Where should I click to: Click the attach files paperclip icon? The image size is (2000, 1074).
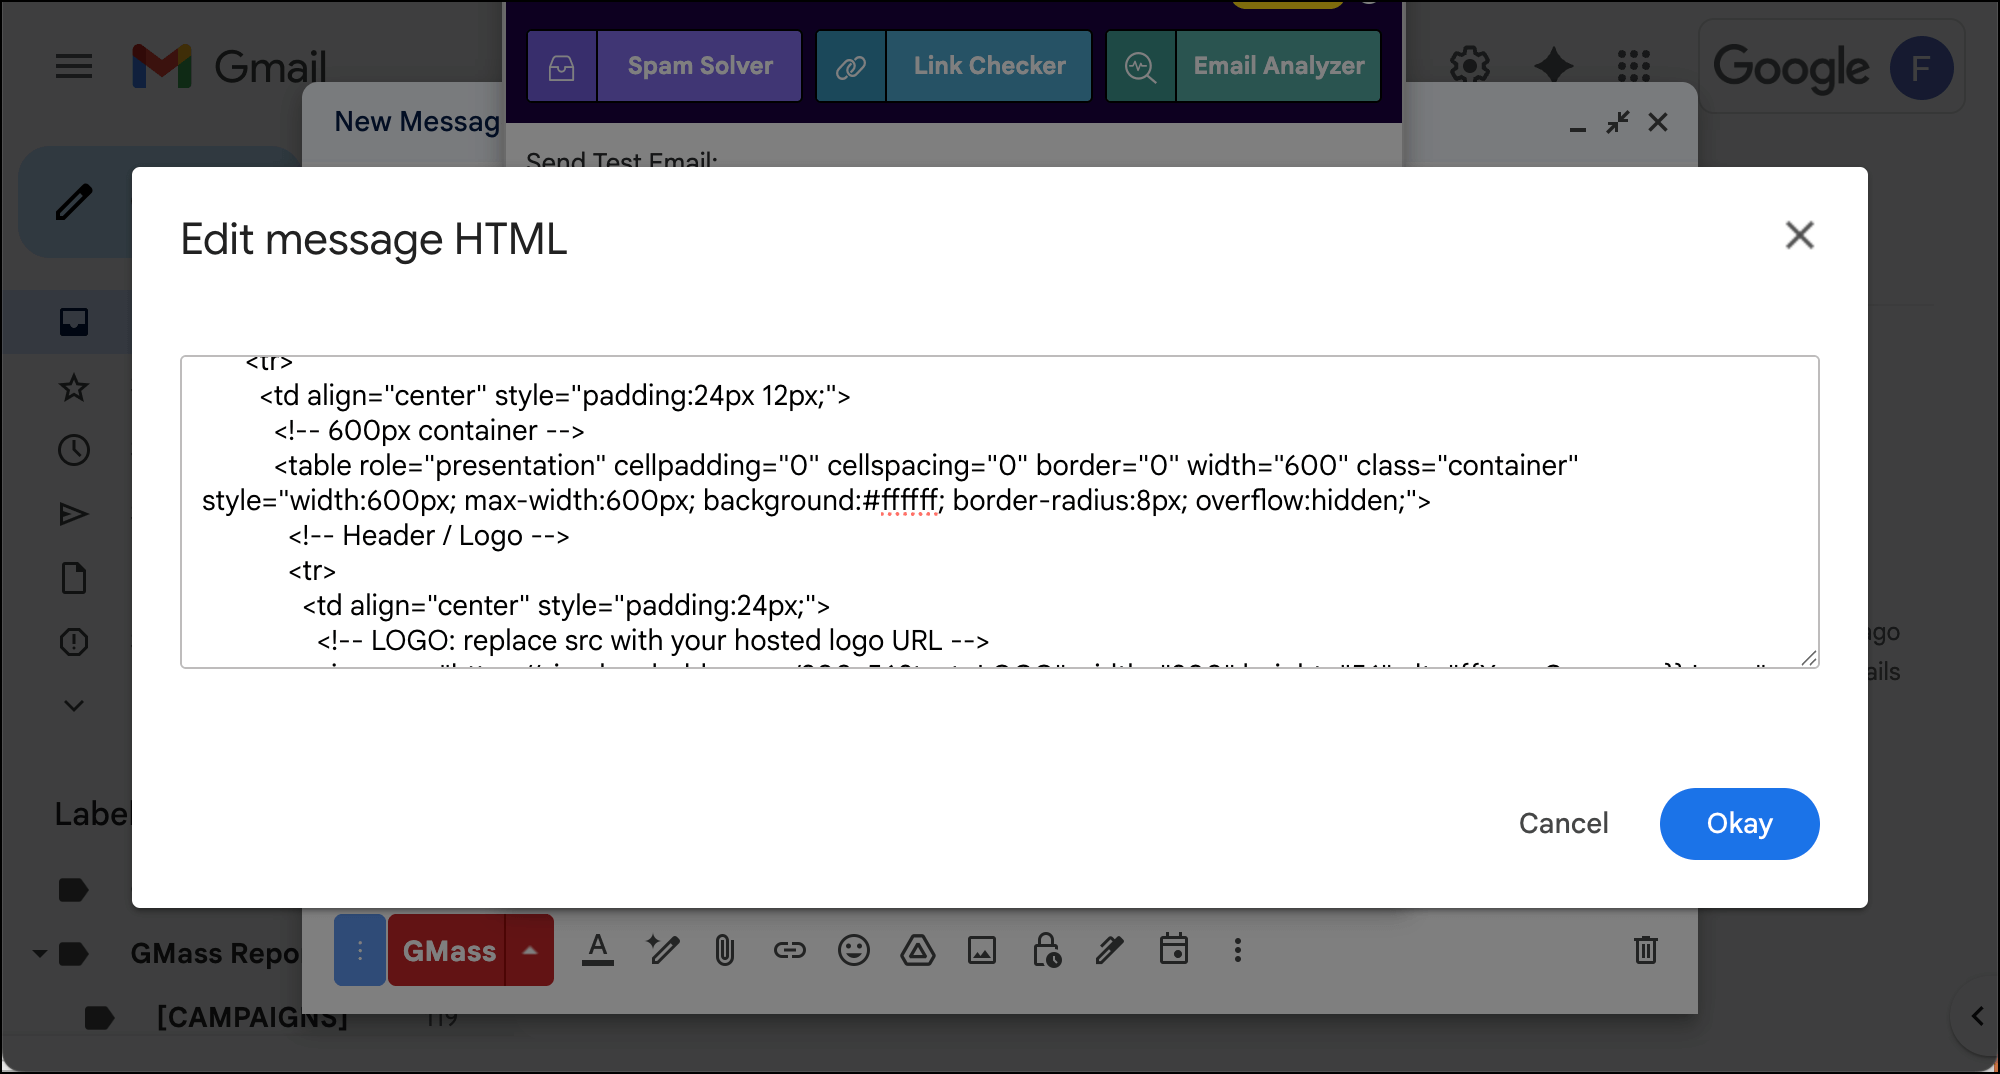(725, 950)
